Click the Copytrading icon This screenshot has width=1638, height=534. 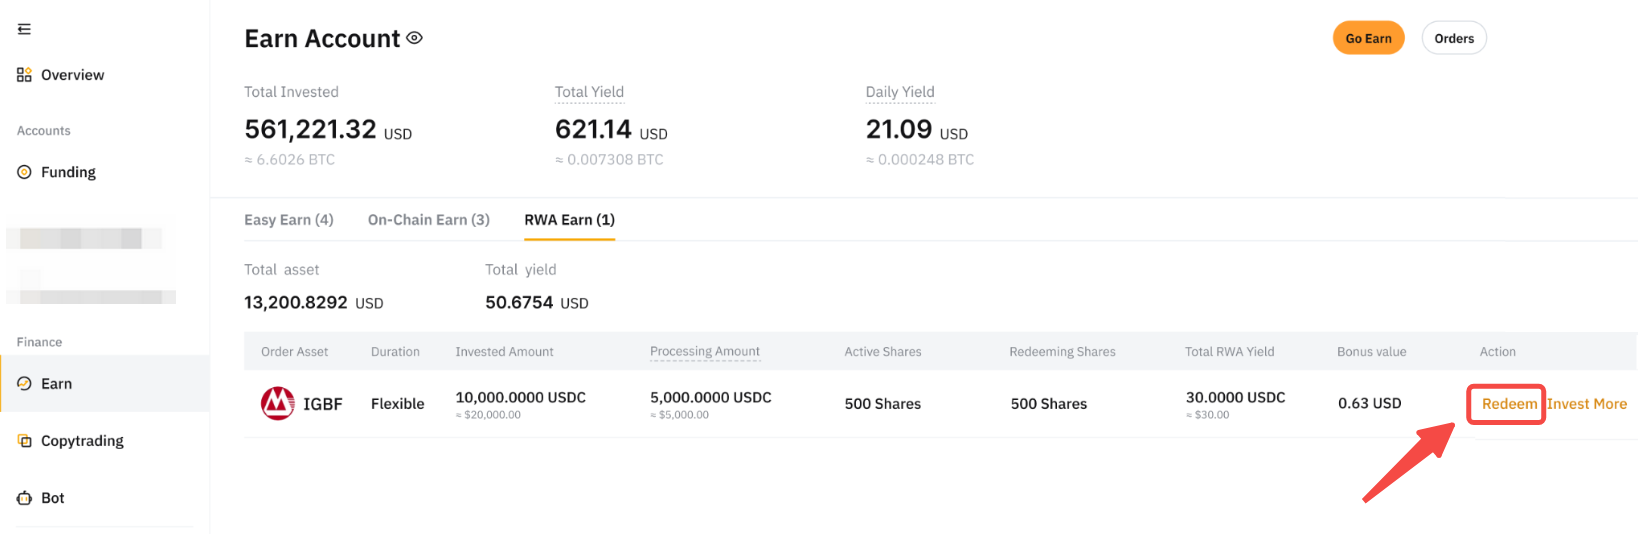[x=24, y=441]
